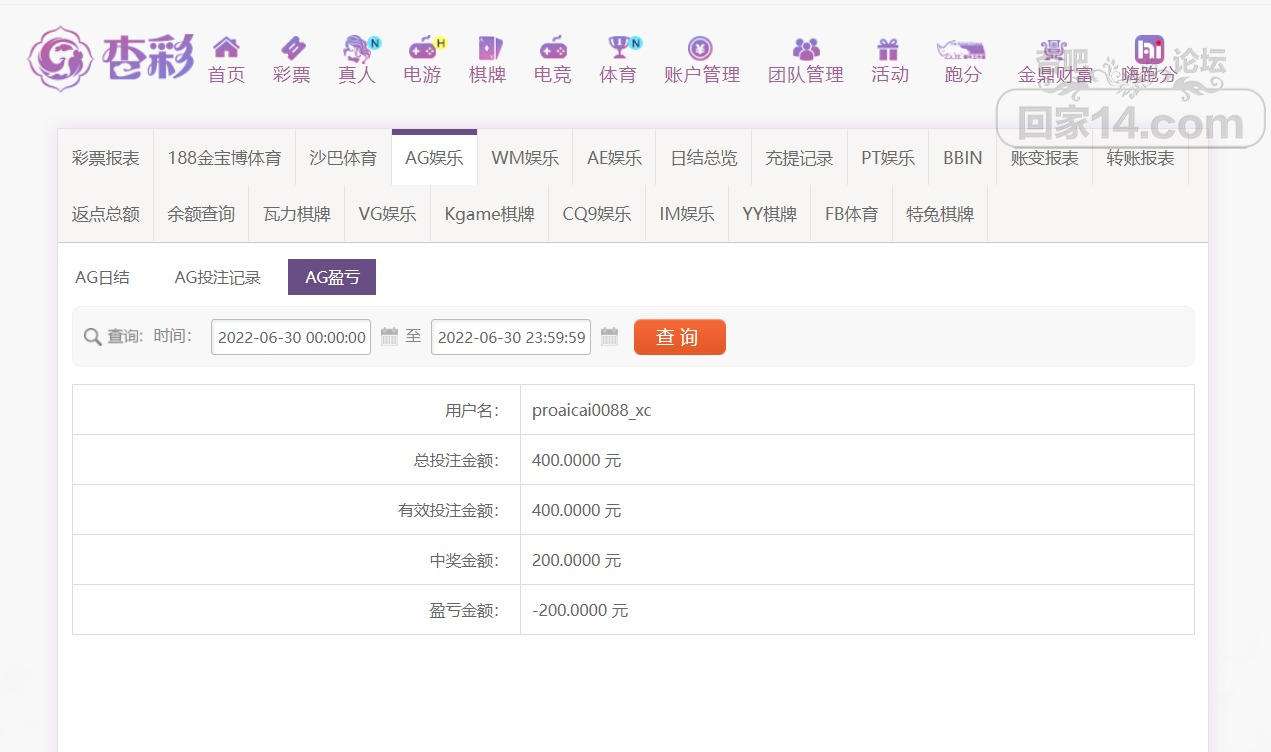Click the 活动 gift icon
Viewport: 1271px width, 752px height.
click(x=889, y=48)
